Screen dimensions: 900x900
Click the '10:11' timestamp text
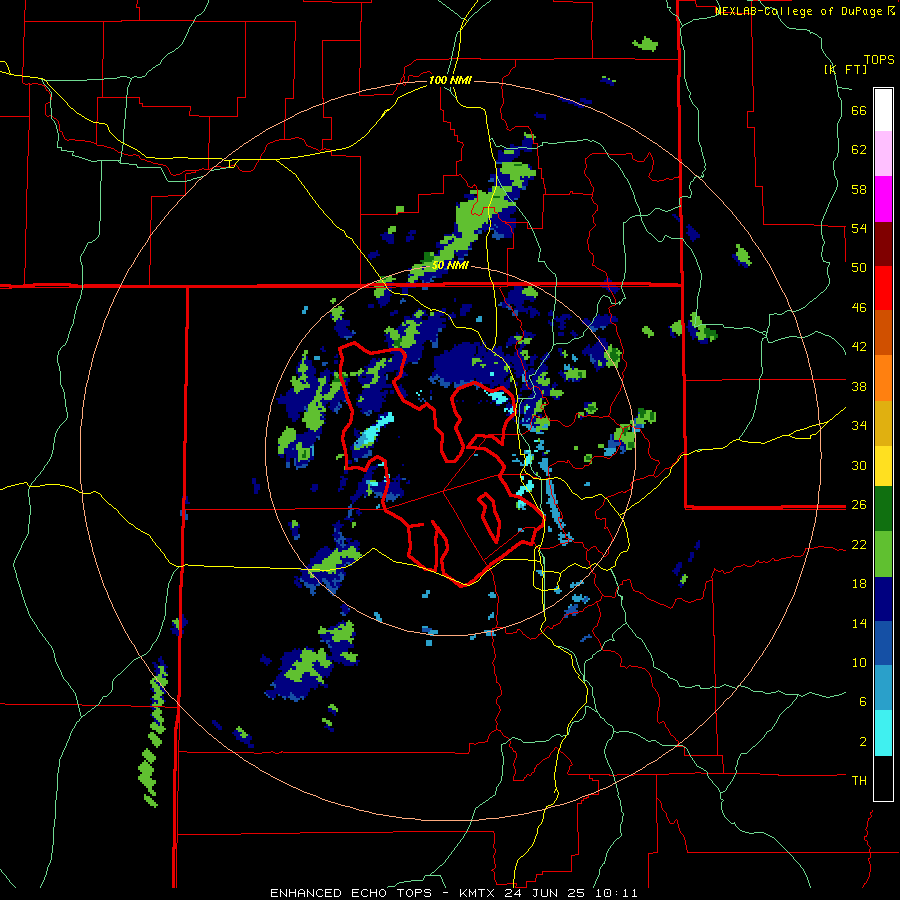616,893
